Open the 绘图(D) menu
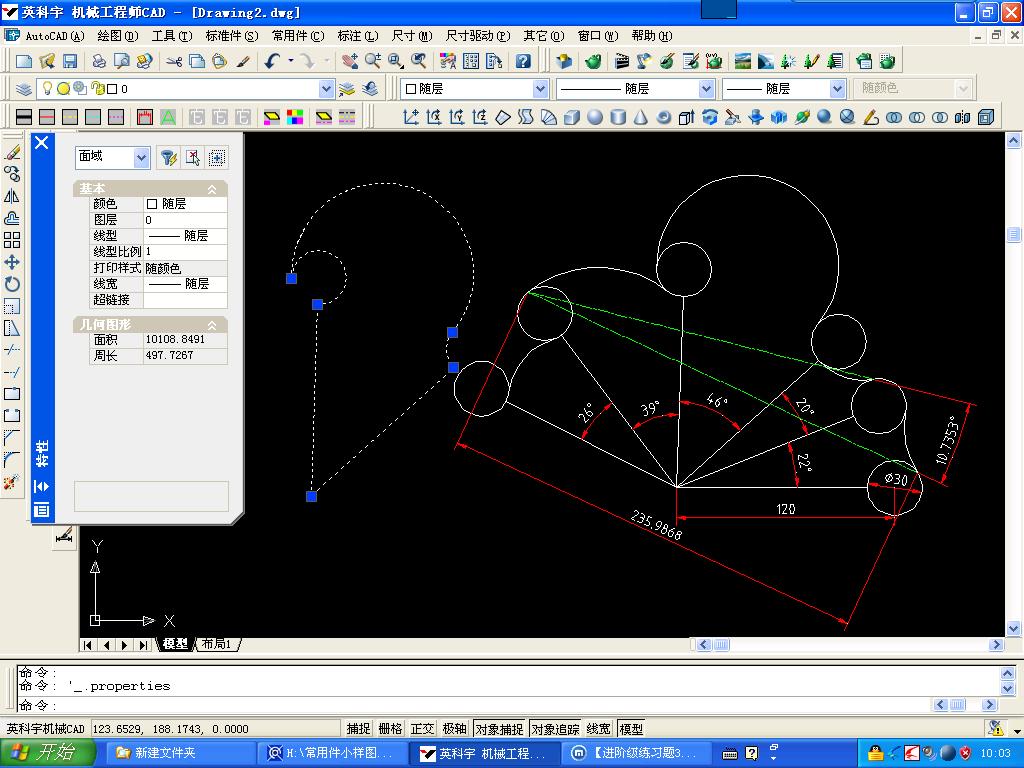This screenshot has height=768, width=1024. click(117, 36)
